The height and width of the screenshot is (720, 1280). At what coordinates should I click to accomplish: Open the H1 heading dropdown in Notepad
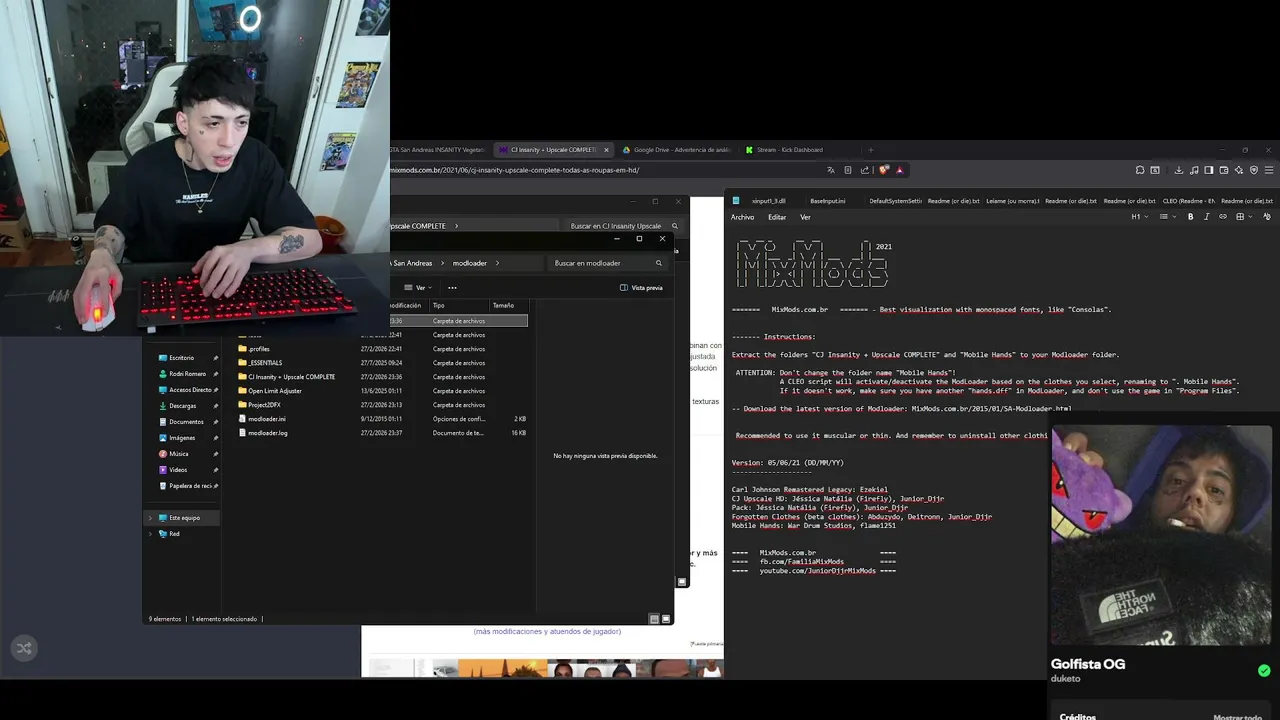1139,217
